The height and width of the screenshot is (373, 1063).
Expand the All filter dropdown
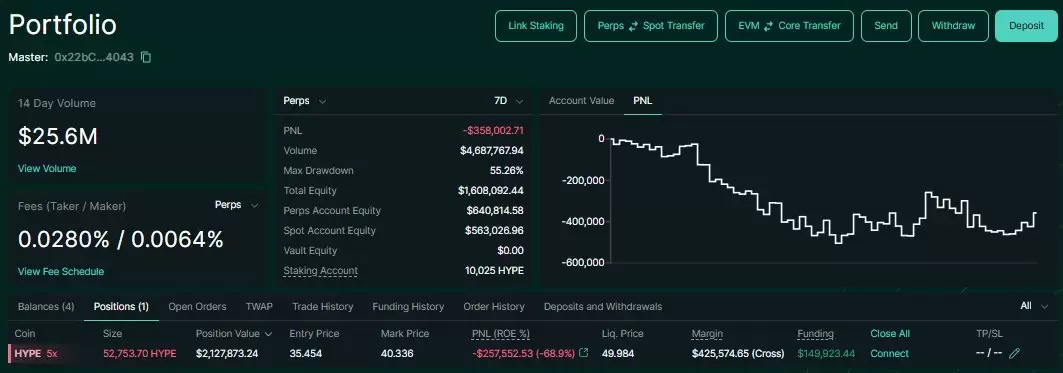pos(1034,306)
